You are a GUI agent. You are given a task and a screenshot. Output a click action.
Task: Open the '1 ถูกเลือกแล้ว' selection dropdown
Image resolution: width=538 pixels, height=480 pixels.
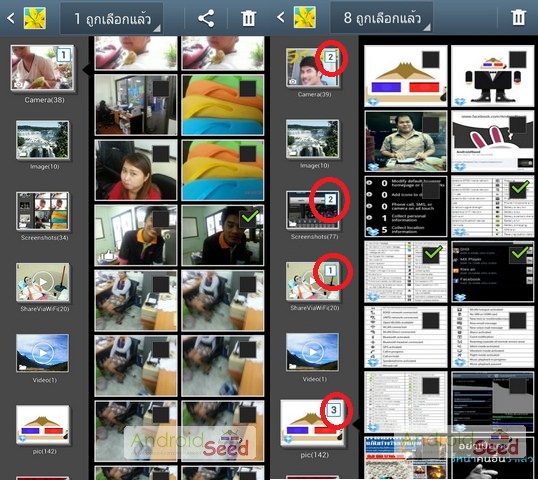(x=112, y=19)
